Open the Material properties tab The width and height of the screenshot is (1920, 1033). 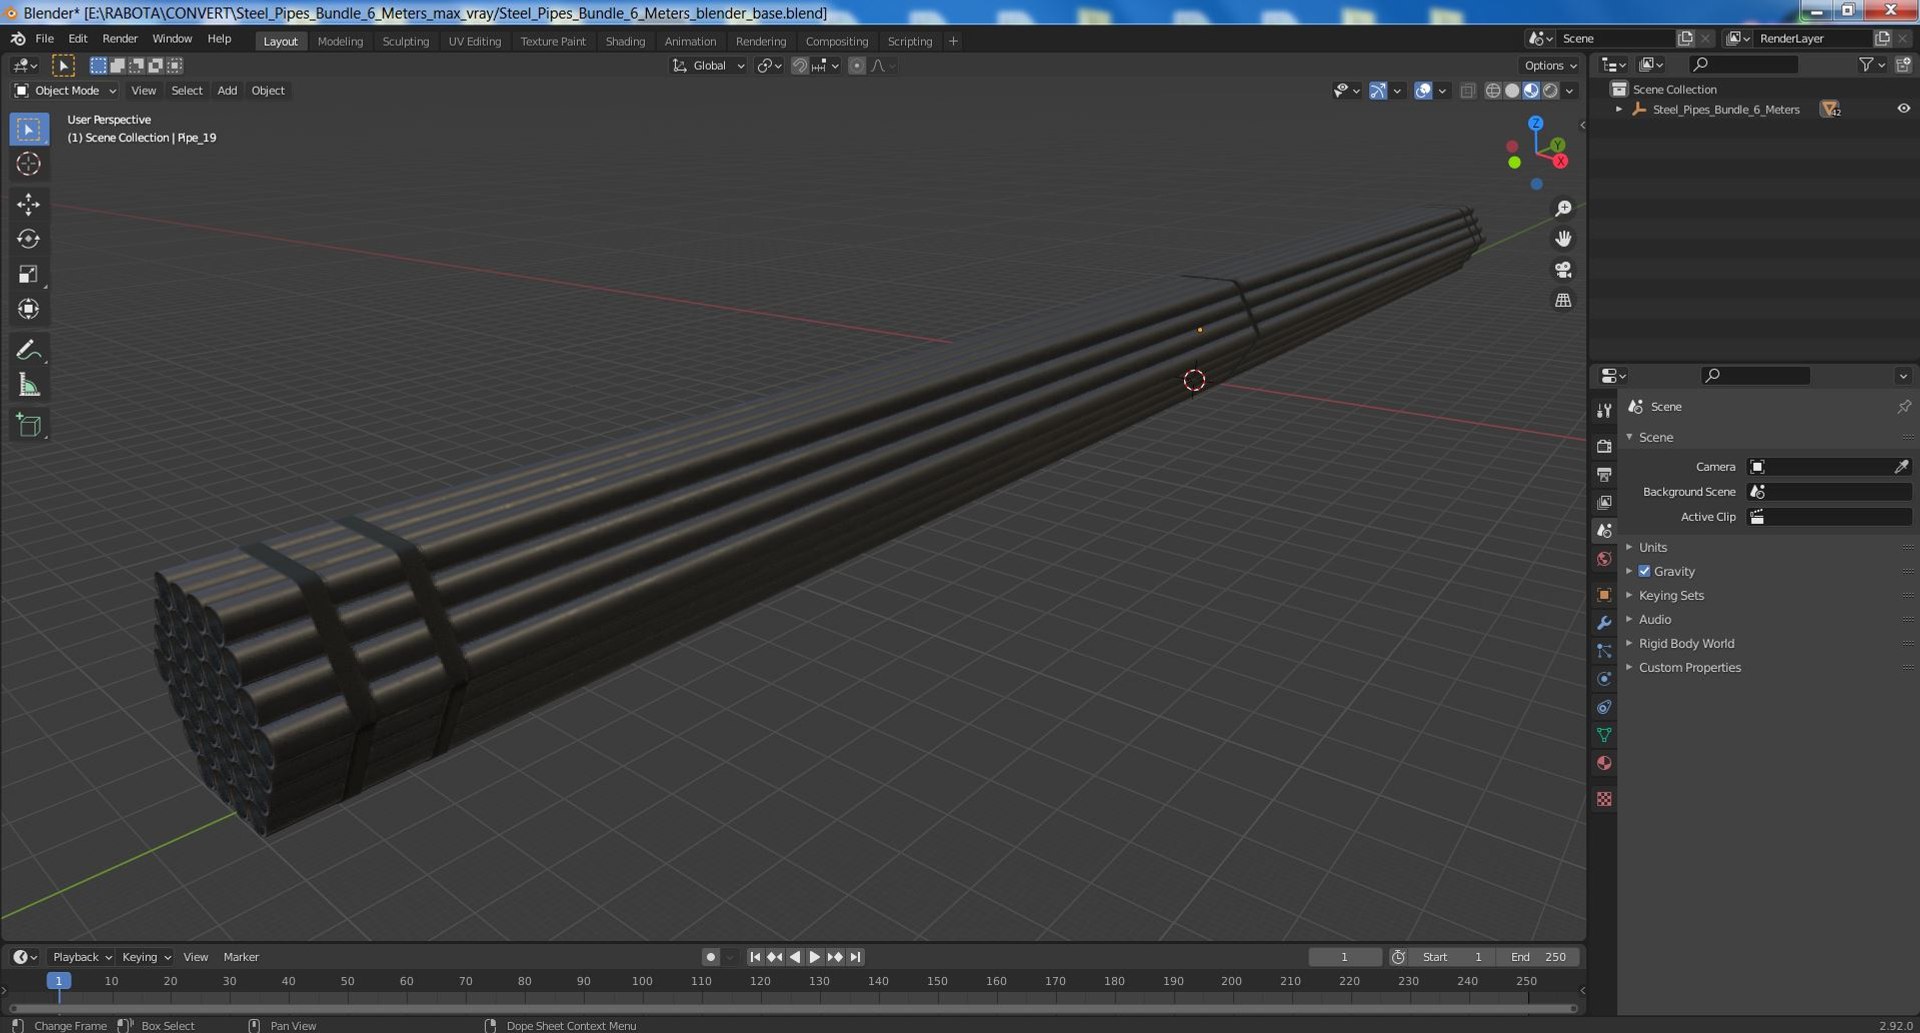1604,763
